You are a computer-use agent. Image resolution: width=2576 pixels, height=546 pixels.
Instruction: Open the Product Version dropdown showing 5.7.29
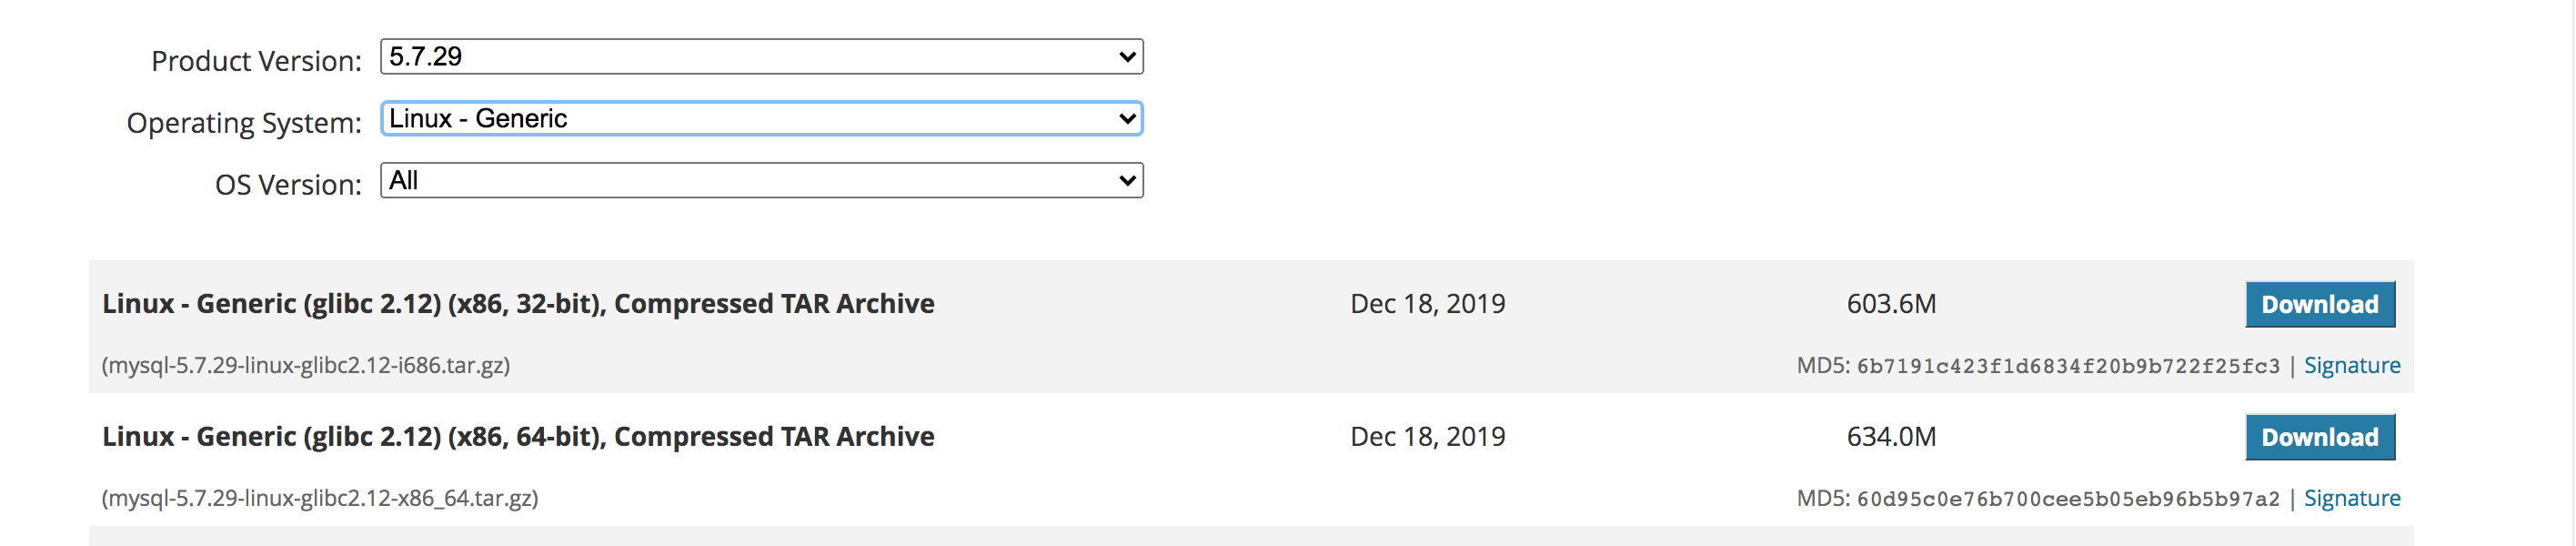point(761,57)
